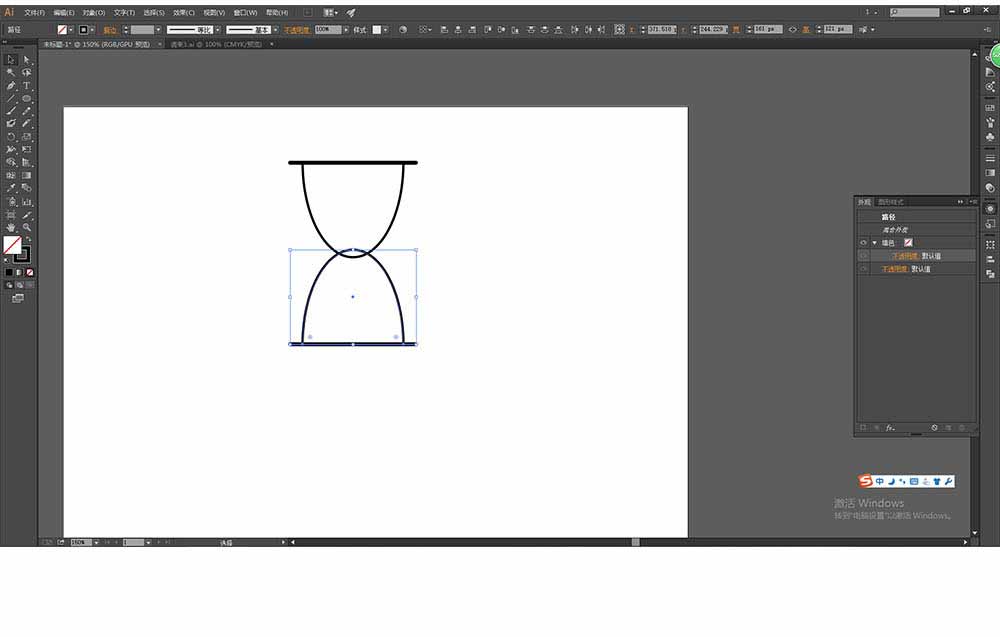Image resolution: width=1000 pixels, height=637 pixels.
Task: Click the width value input field
Action: coord(768,29)
